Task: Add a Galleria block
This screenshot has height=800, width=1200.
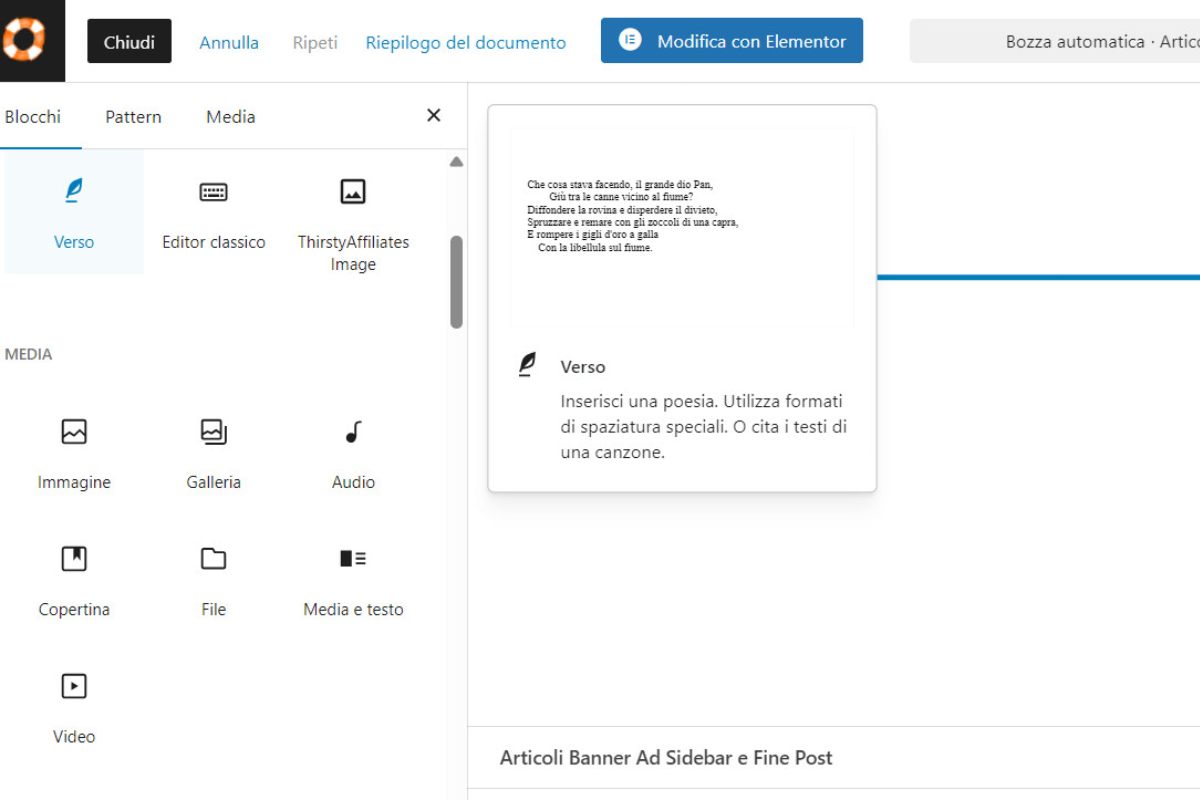Action: pyautogui.click(x=213, y=452)
